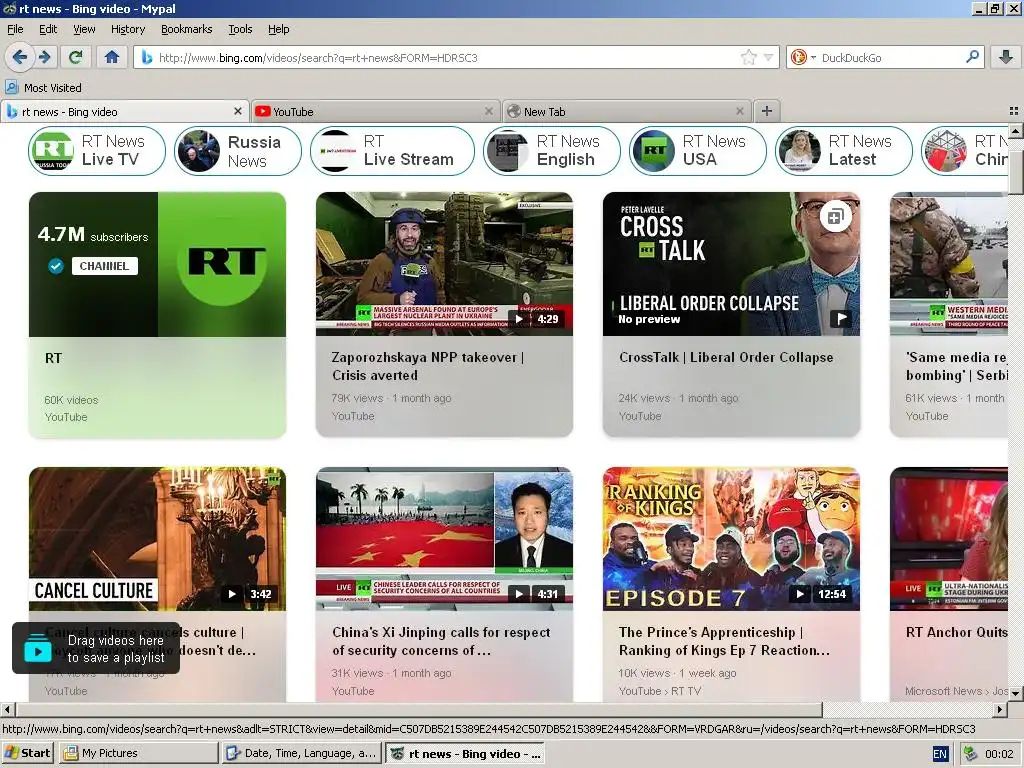Open the Bookmarks menu
This screenshot has height=768, width=1024.
coord(186,29)
